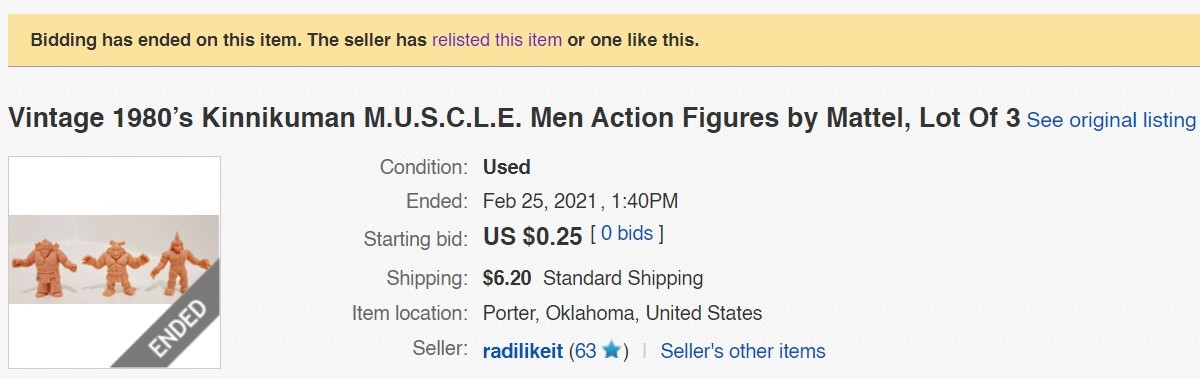Click the seller feedback score 63
Screen dimensions: 1200x379
(x=585, y=351)
